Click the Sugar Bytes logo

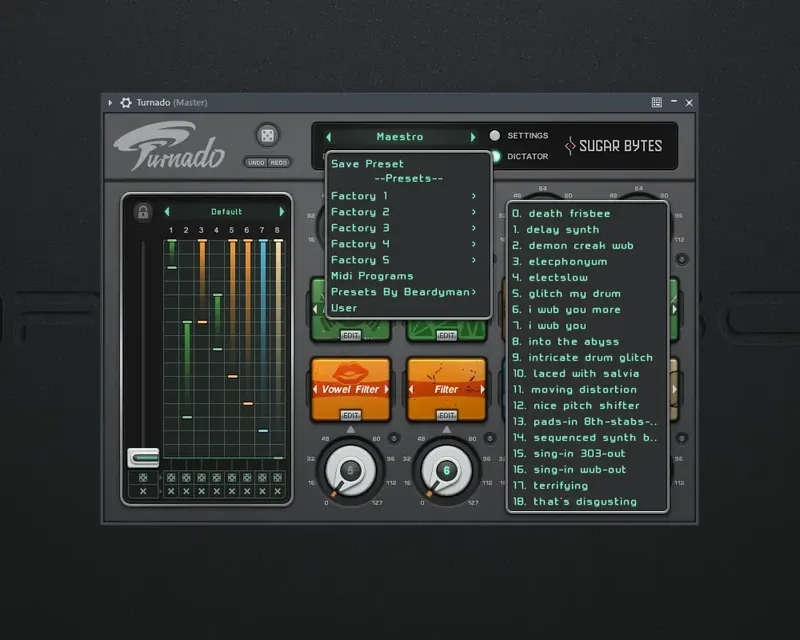[x=614, y=146]
